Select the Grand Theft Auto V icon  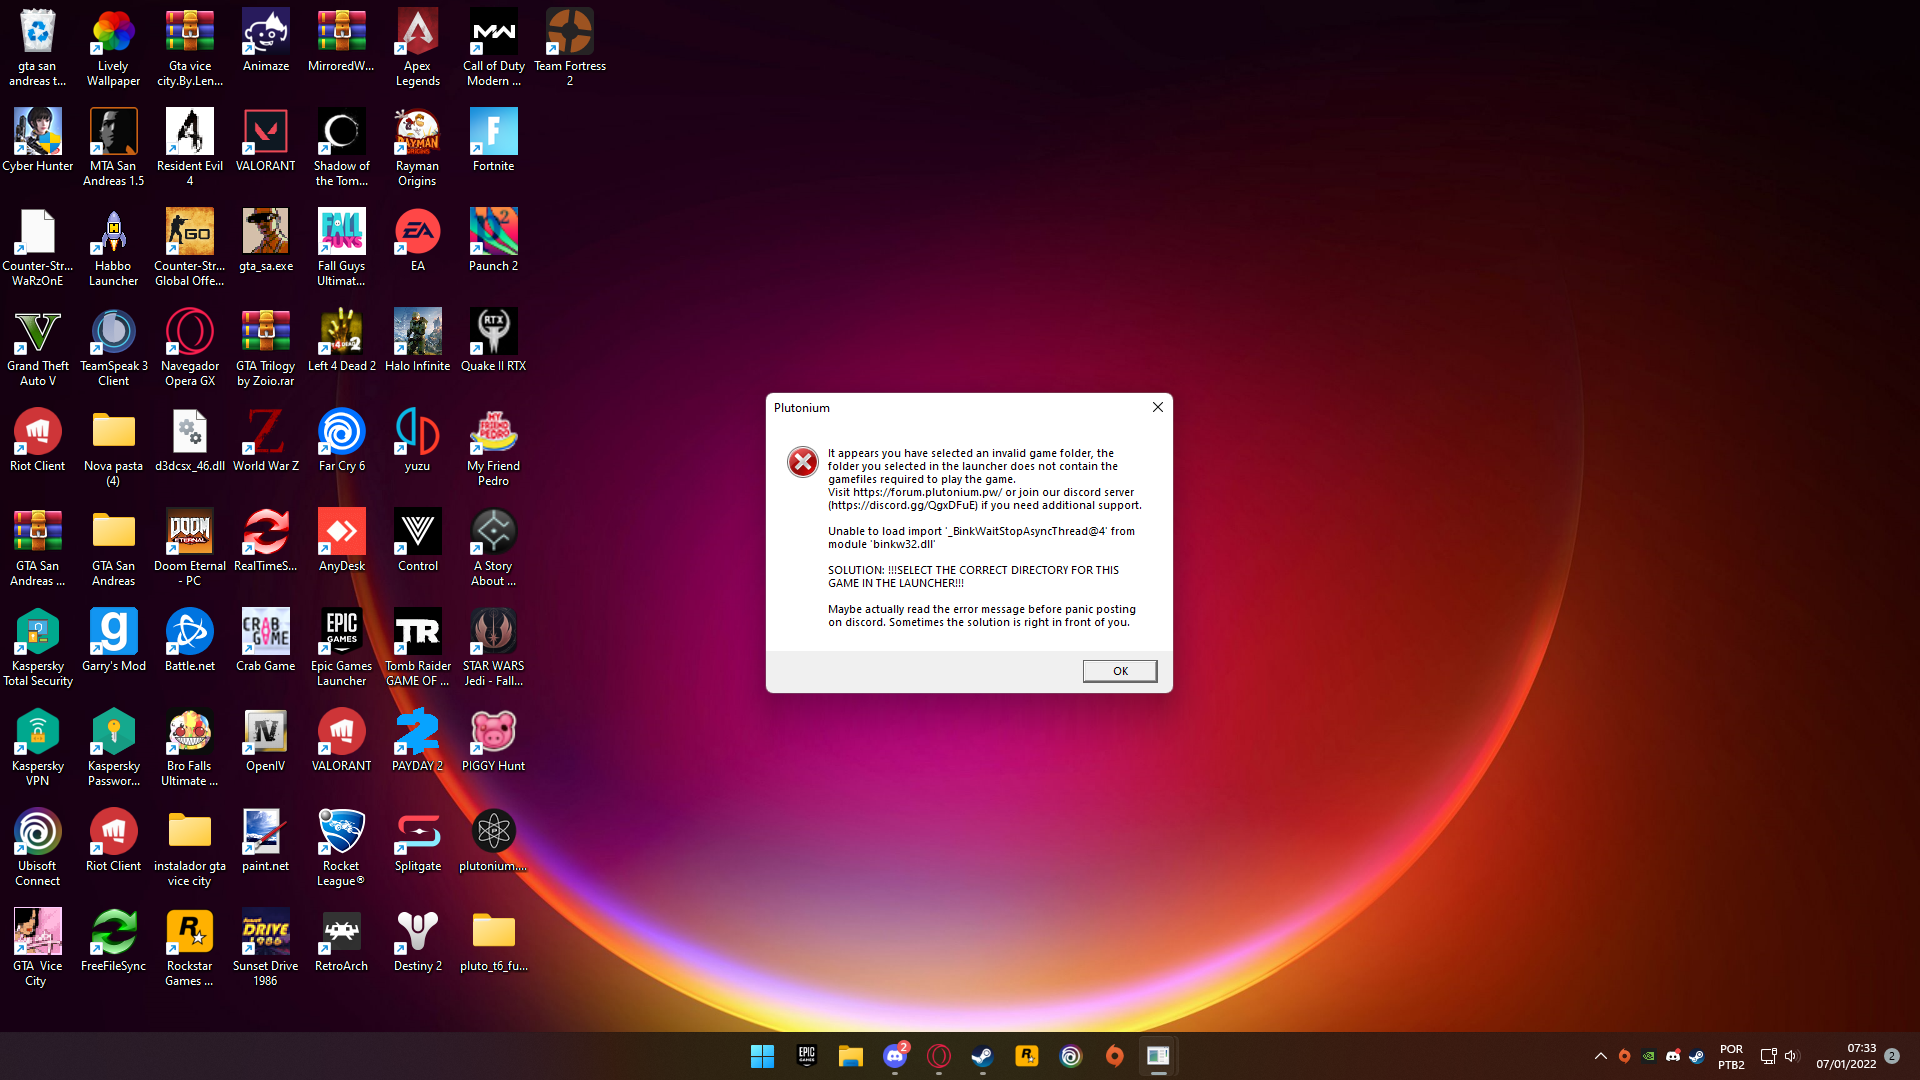(x=38, y=348)
